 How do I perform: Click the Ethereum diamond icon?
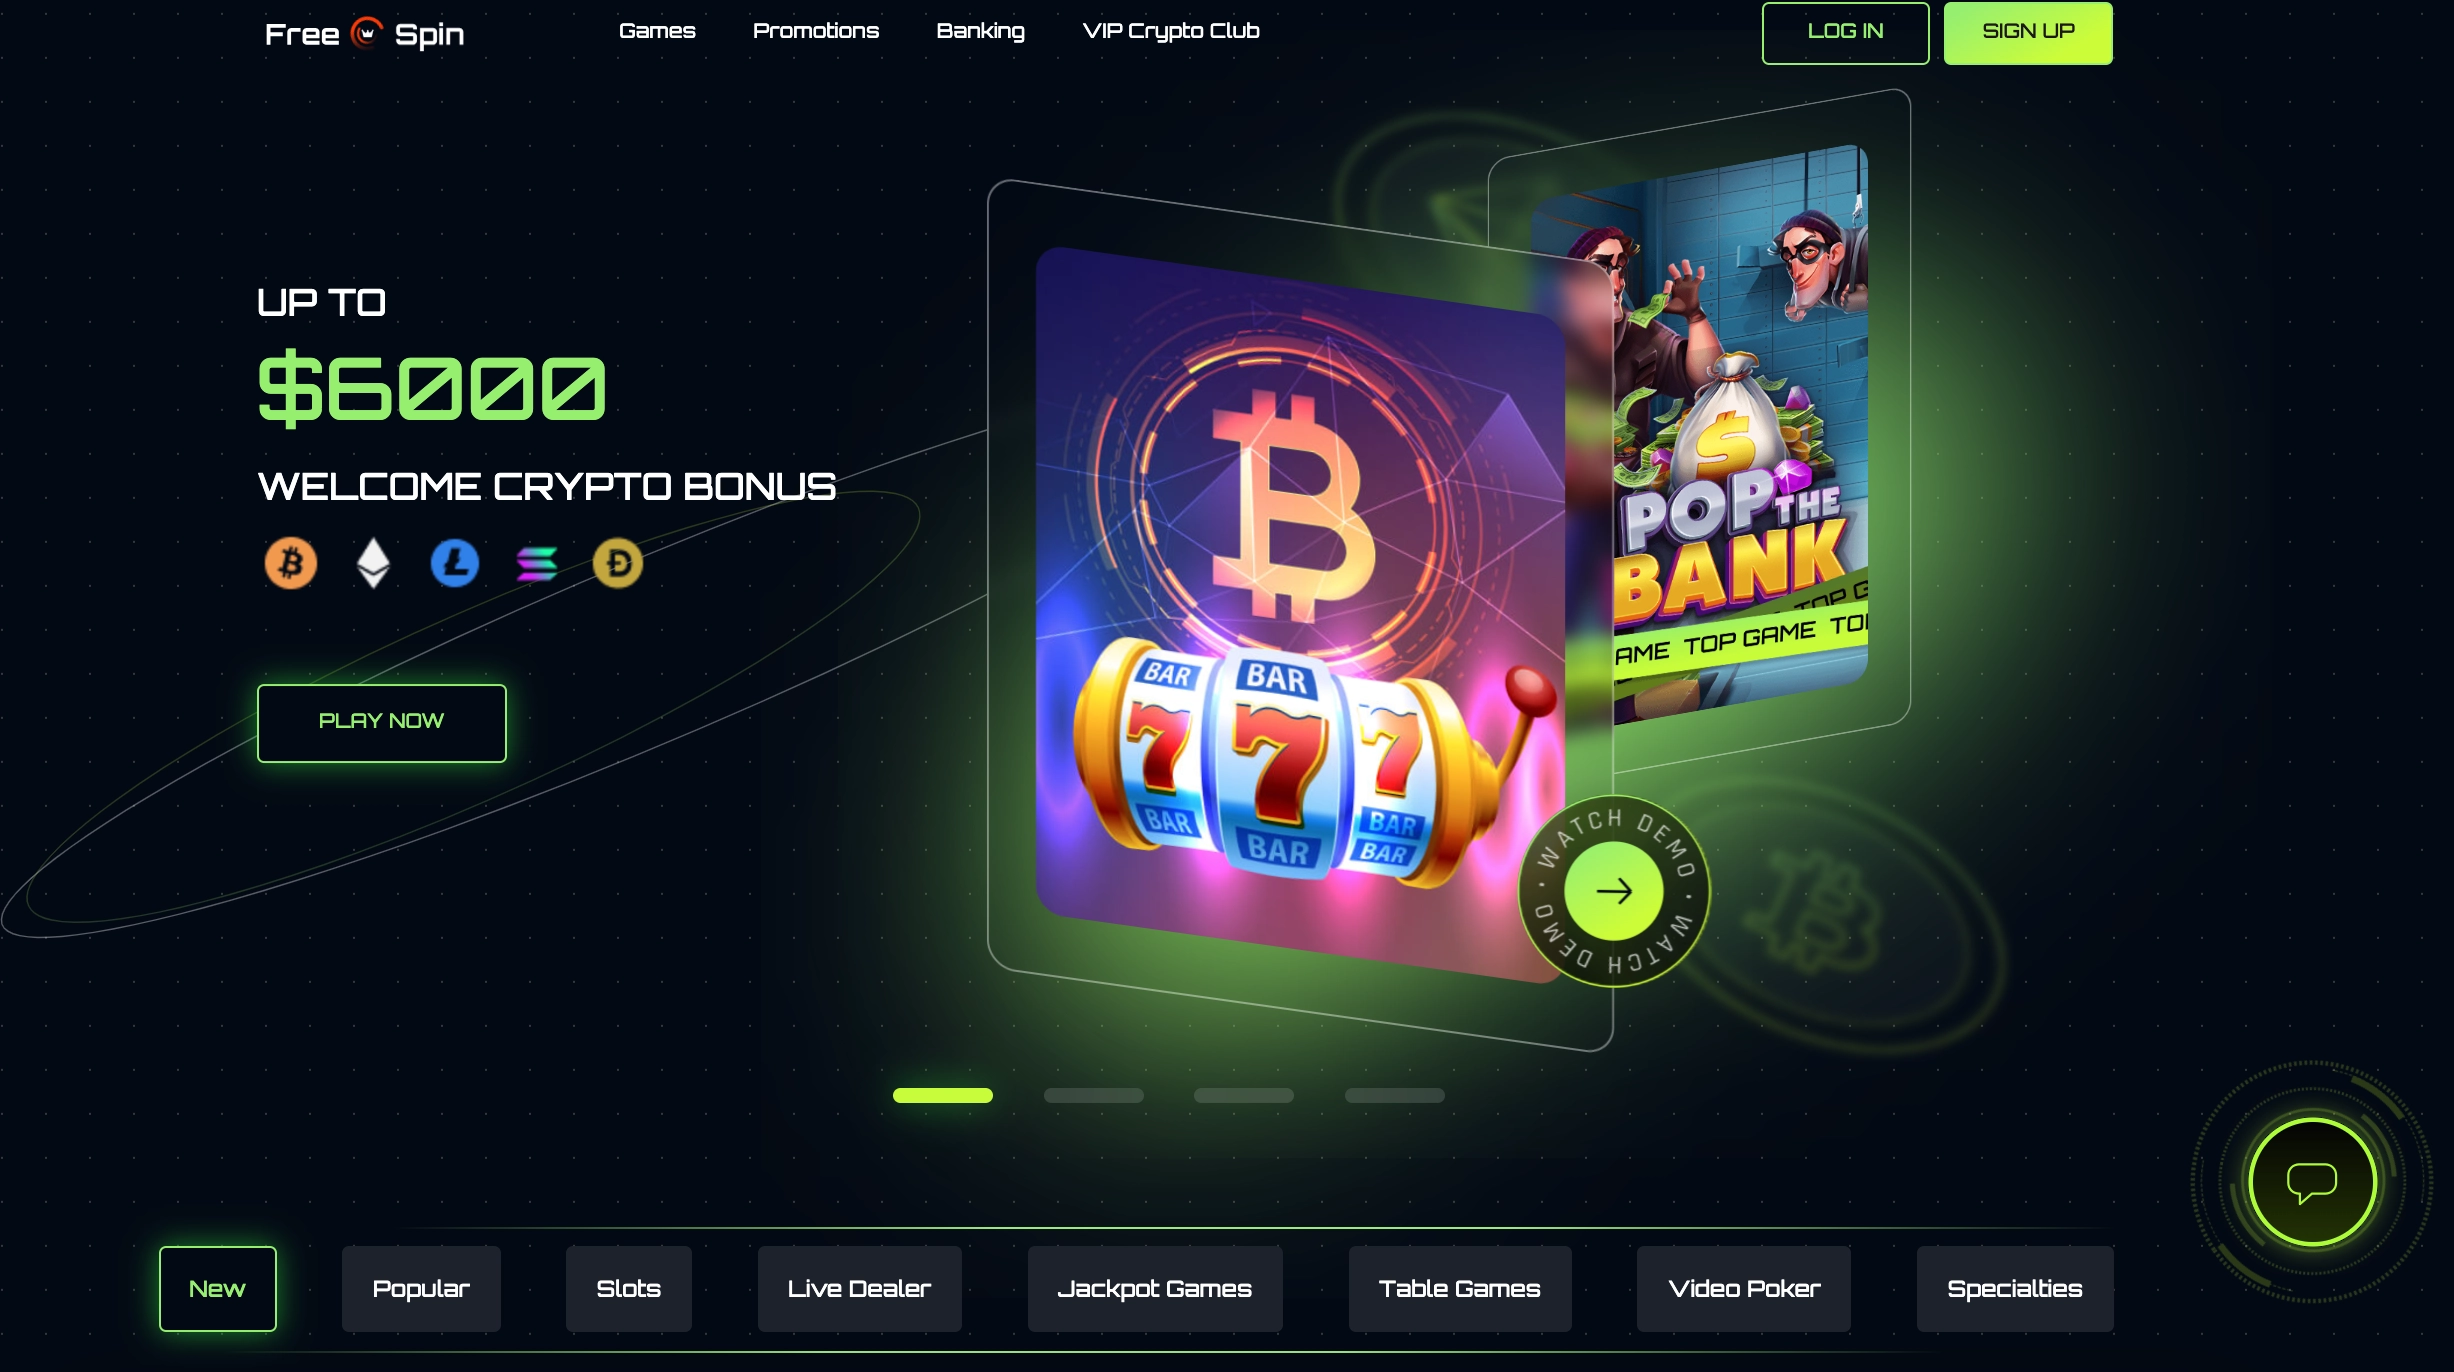pyautogui.click(x=373, y=563)
